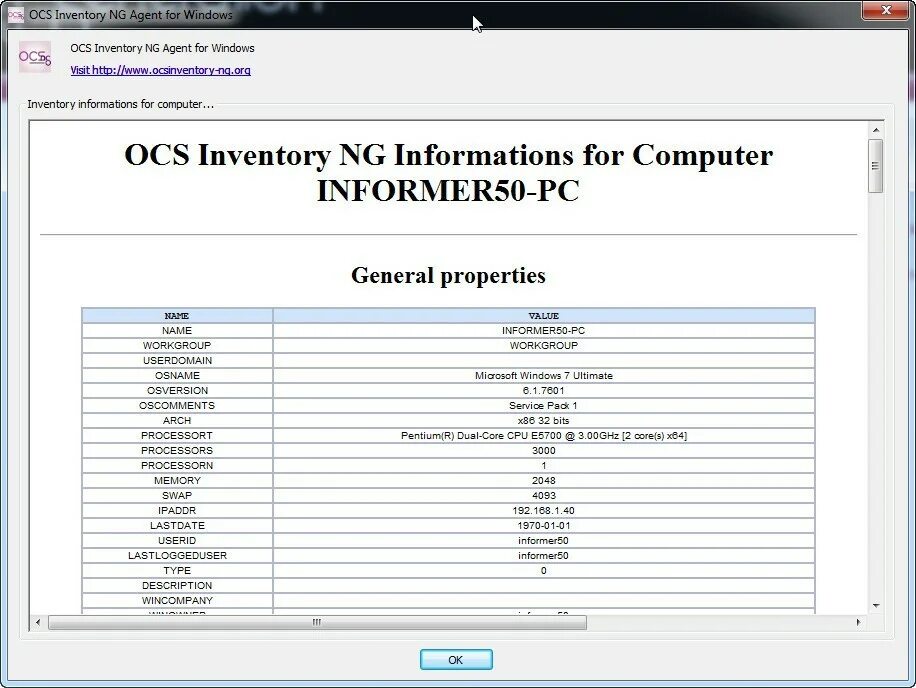
Task: Visit the ocsinventory-ng.org link
Action: click(162, 70)
